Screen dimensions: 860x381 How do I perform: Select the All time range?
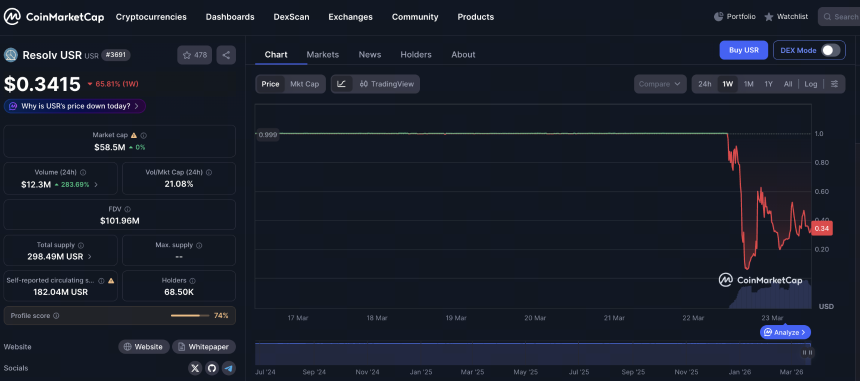click(x=788, y=84)
